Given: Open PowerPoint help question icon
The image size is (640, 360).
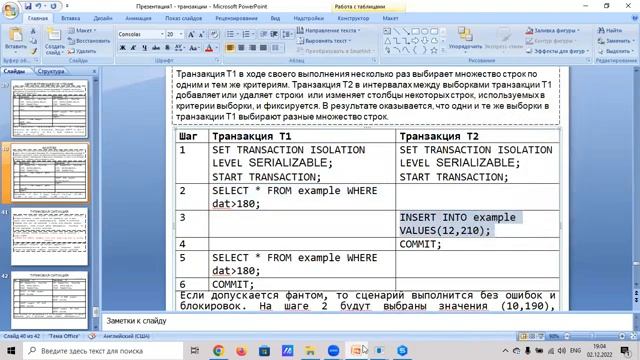Looking at the screenshot, I should (x=635, y=18).
